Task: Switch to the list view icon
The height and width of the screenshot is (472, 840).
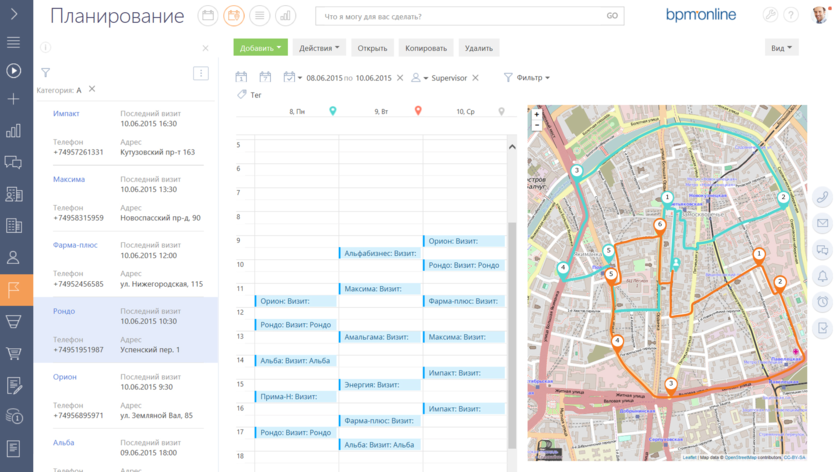Action: (260, 16)
